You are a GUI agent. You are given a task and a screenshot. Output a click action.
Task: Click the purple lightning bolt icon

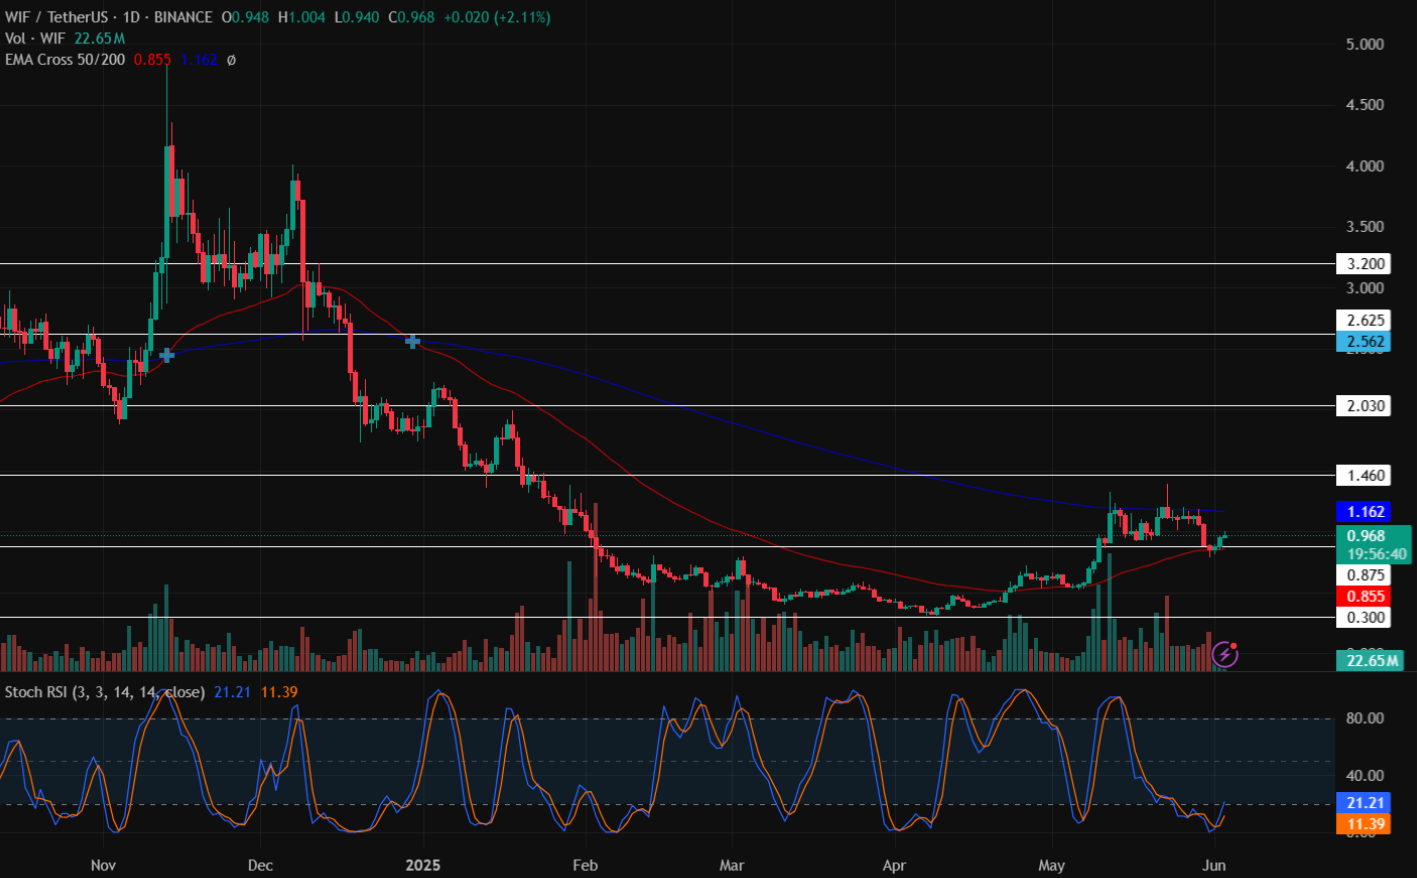tap(1225, 655)
